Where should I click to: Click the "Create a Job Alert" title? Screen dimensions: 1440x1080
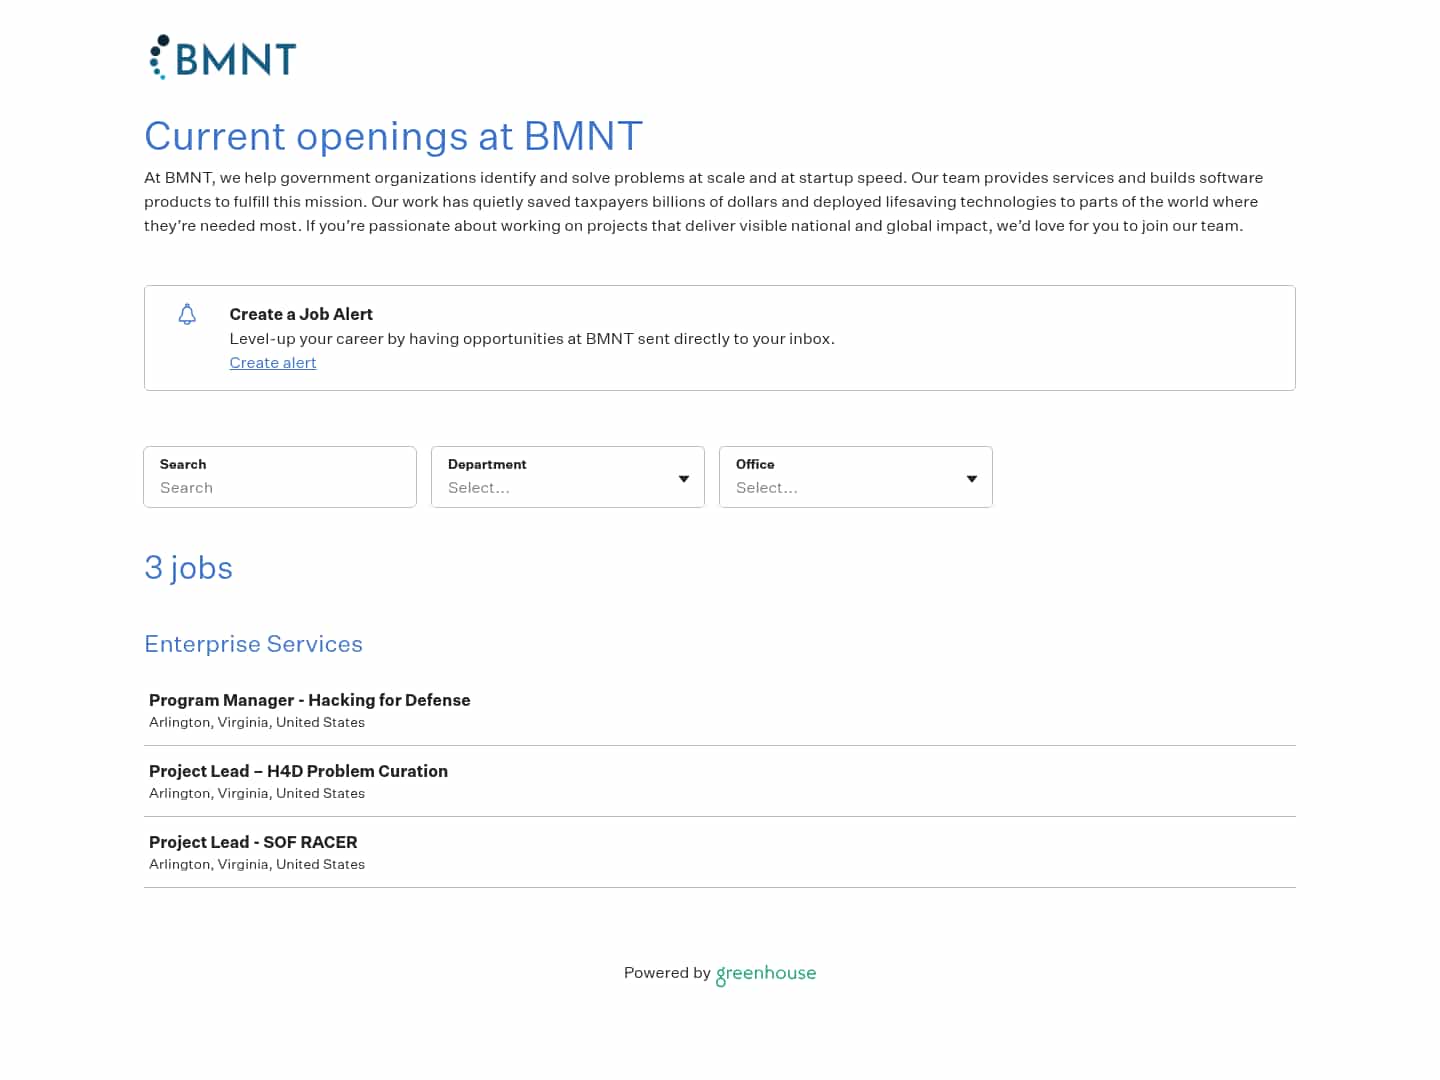pos(301,314)
